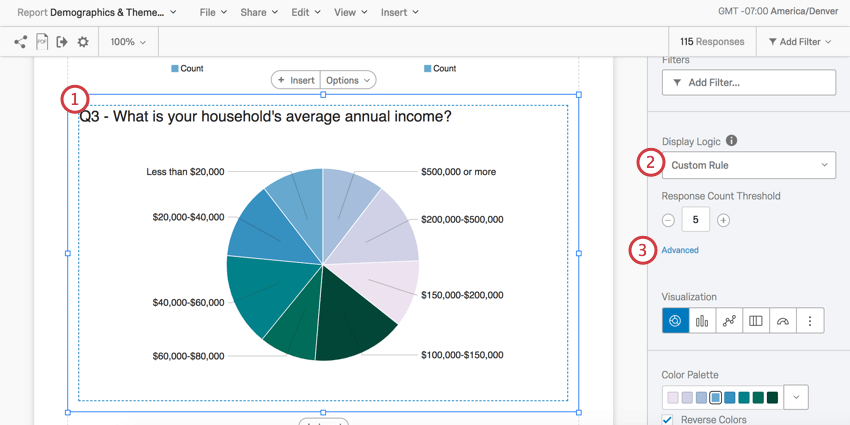
Task: Increase the response count threshold
Action: pos(723,220)
